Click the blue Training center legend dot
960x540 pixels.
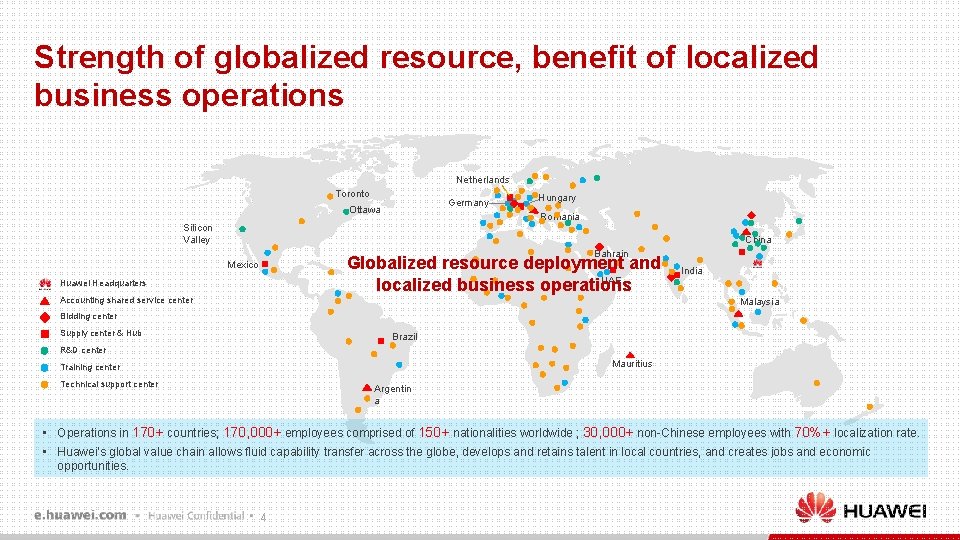pyautogui.click(x=45, y=367)
